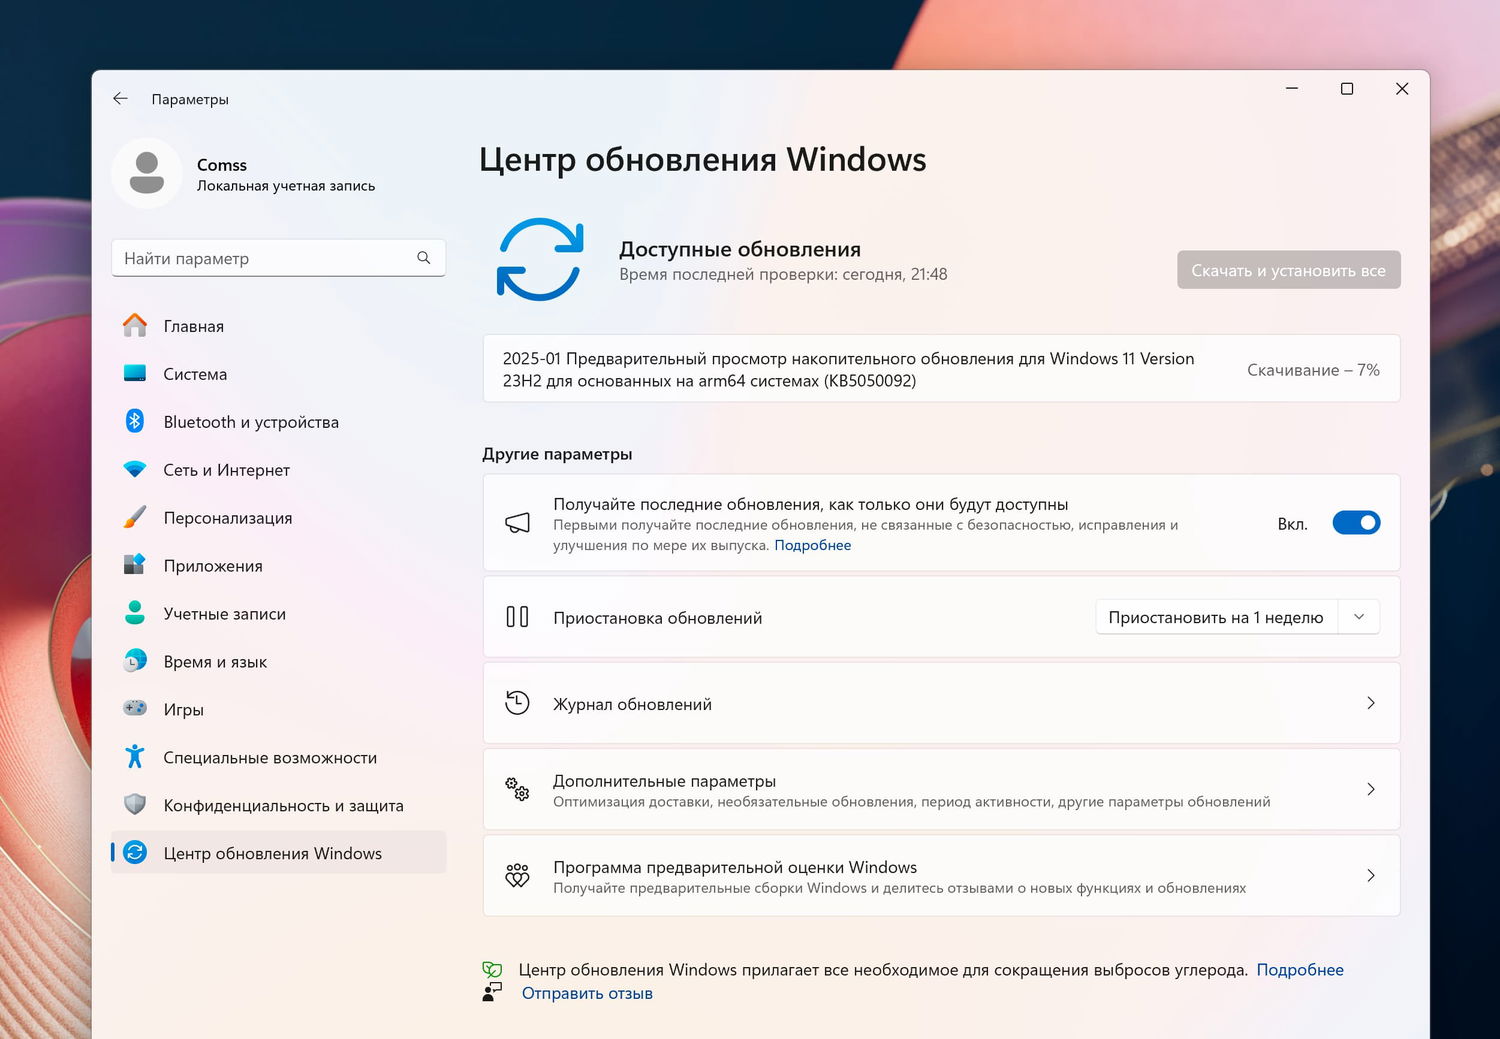The image size is (1500, 1039).
Task: Click the search magnifier icon
Action: [x=424, y=258]
